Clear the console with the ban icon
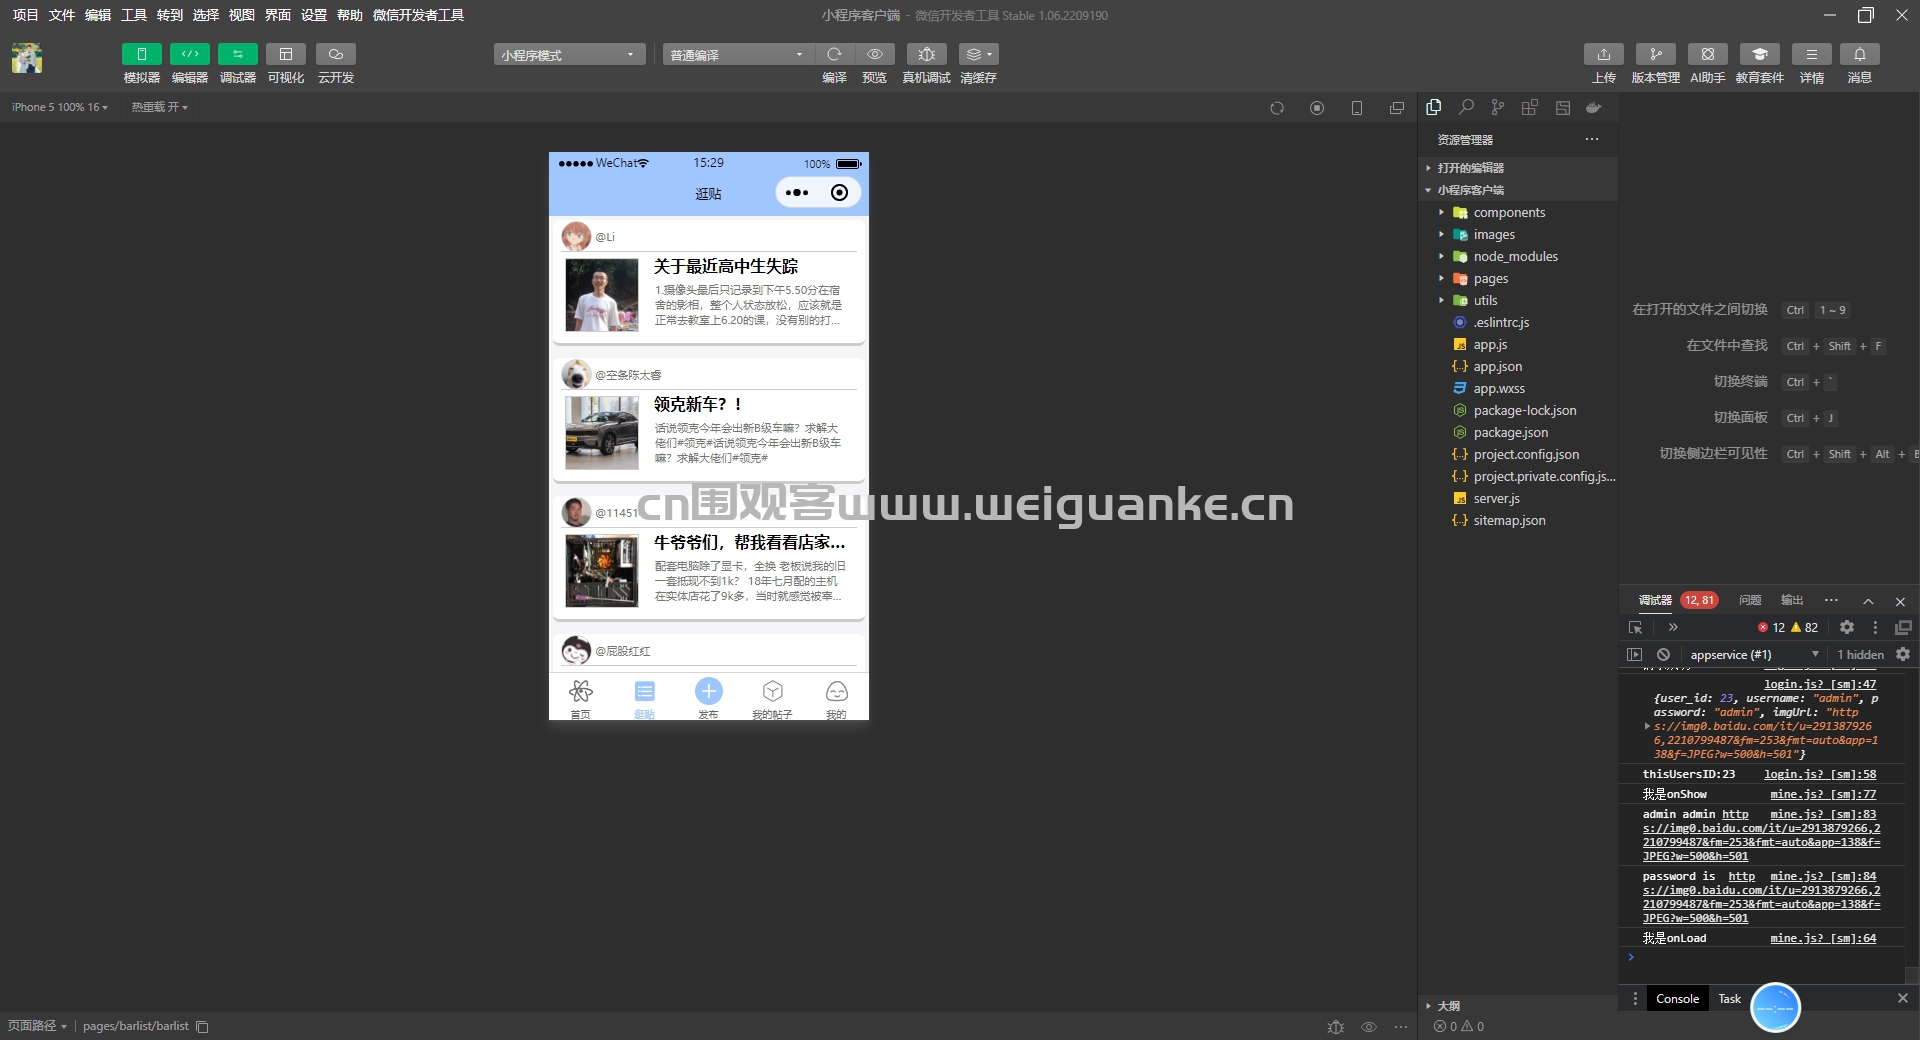The height and width of the screenshot is (1040, 1920). 1663,654
